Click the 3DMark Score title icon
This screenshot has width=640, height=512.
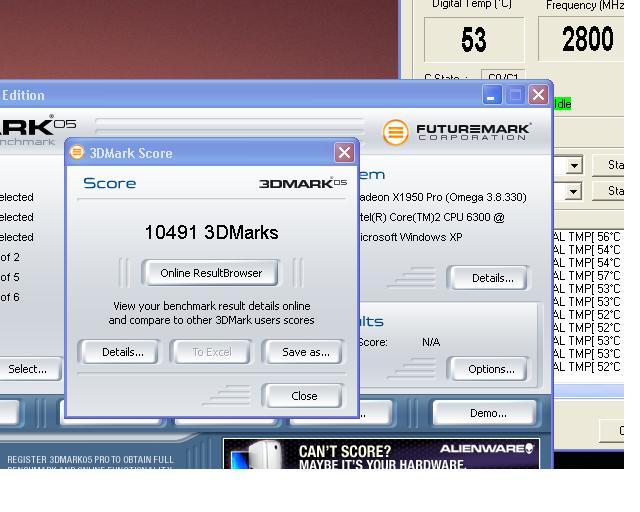pyautogui.click(x=76, y=152)
